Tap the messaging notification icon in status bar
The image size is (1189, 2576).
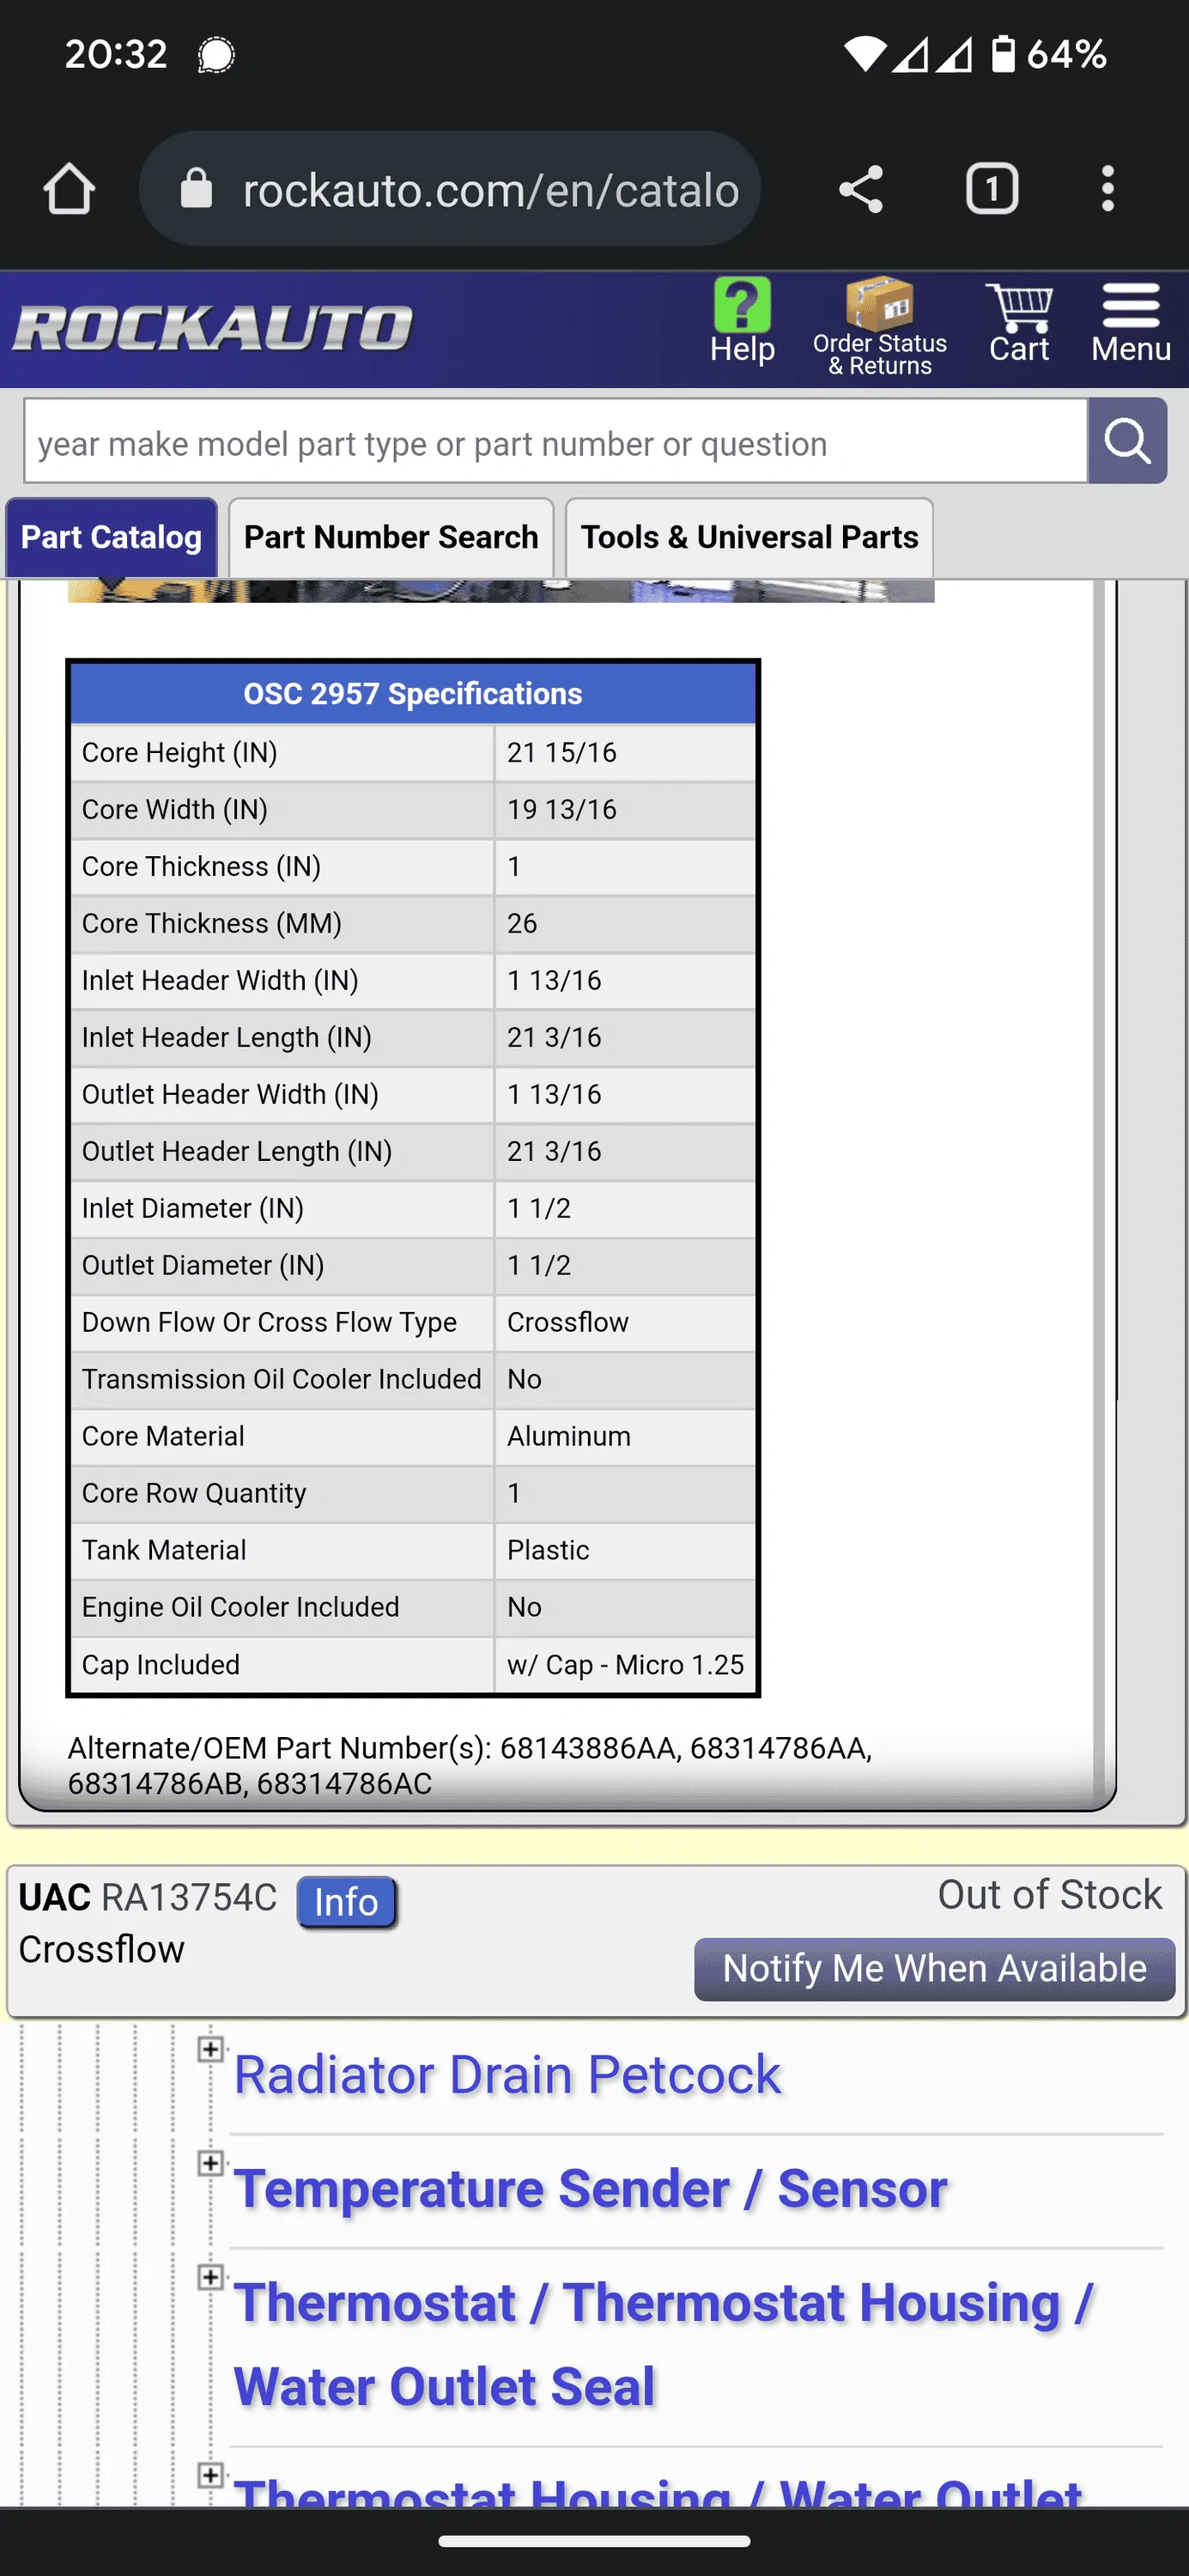tap(216, 55)
